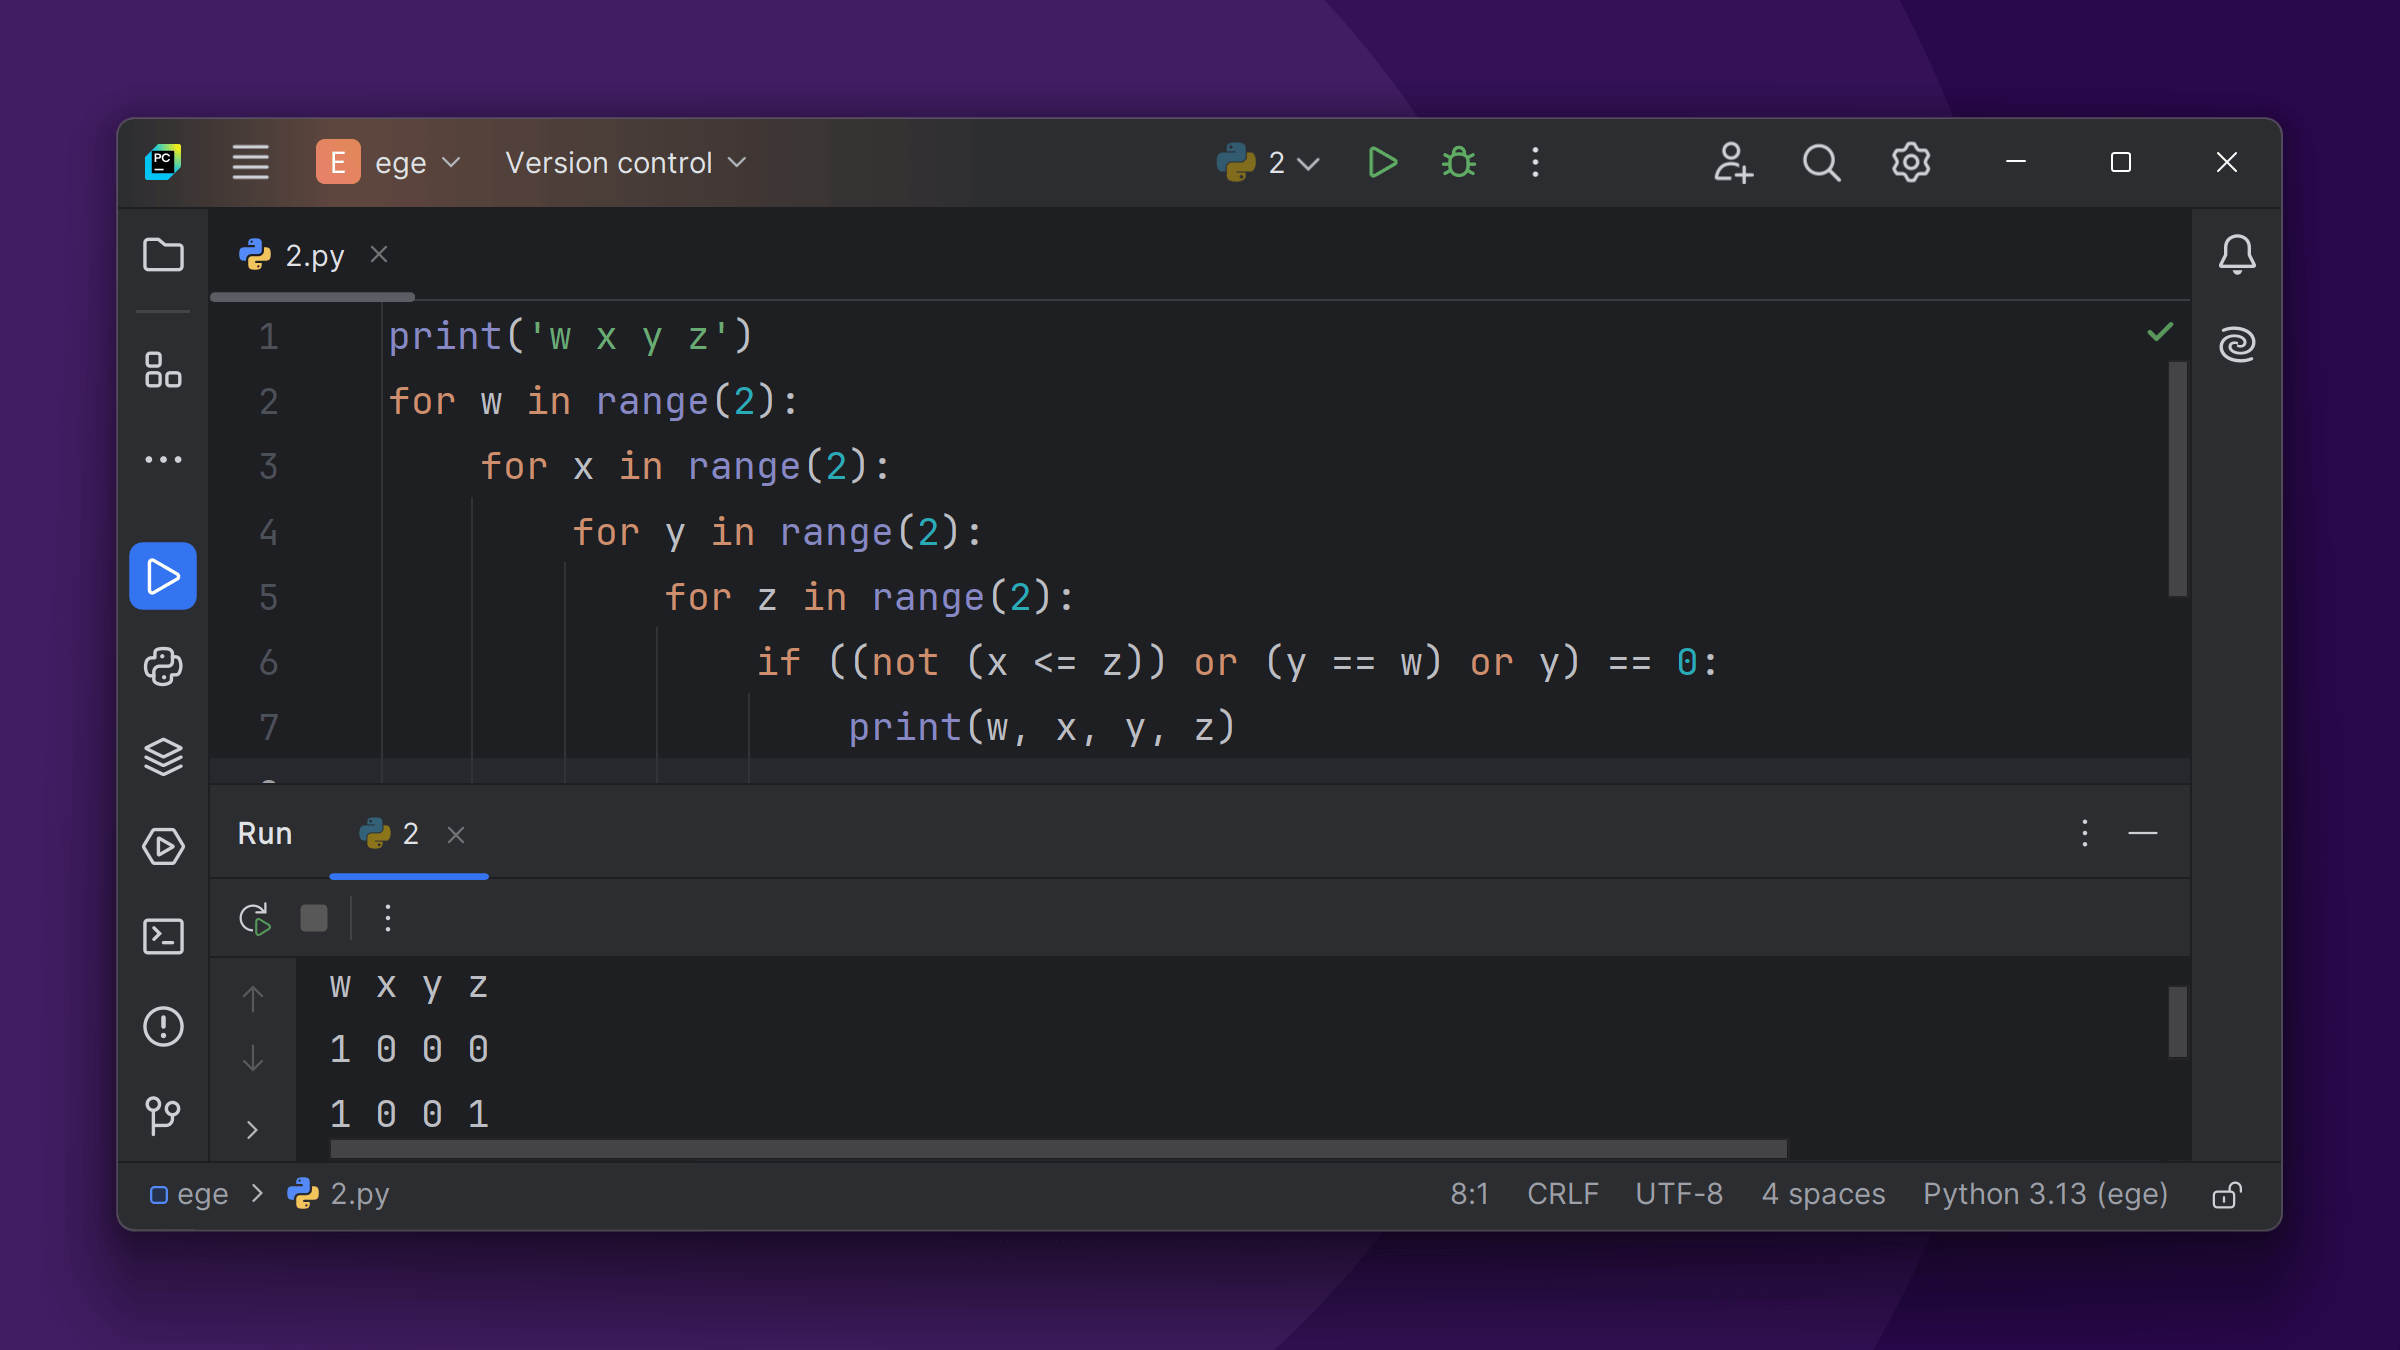The height and width of the screenshot is (1350, 2400).
Task: Open the Python Console tool window
Action: pos(163,666)
